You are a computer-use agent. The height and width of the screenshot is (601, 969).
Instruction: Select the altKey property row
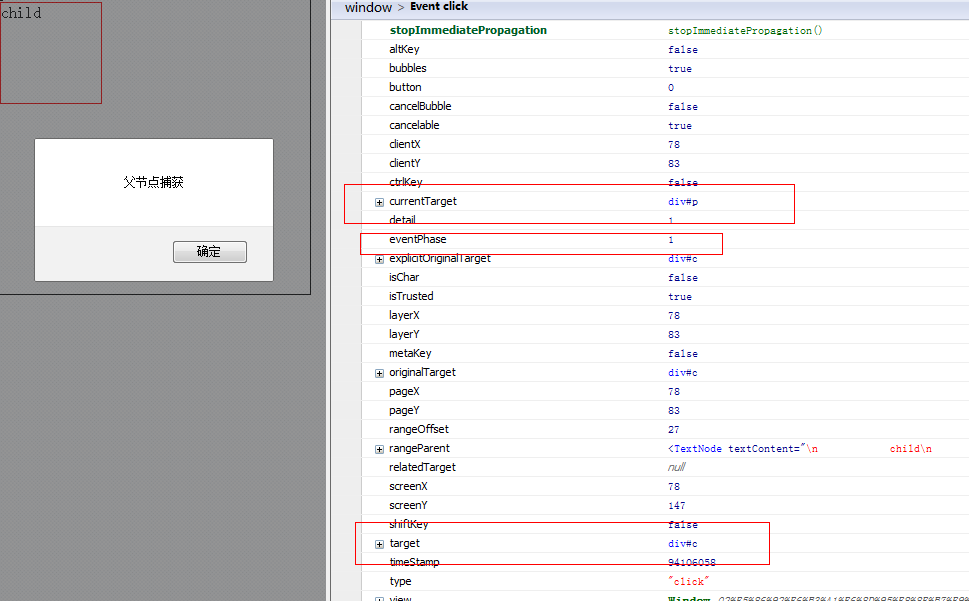coord(665,49)
